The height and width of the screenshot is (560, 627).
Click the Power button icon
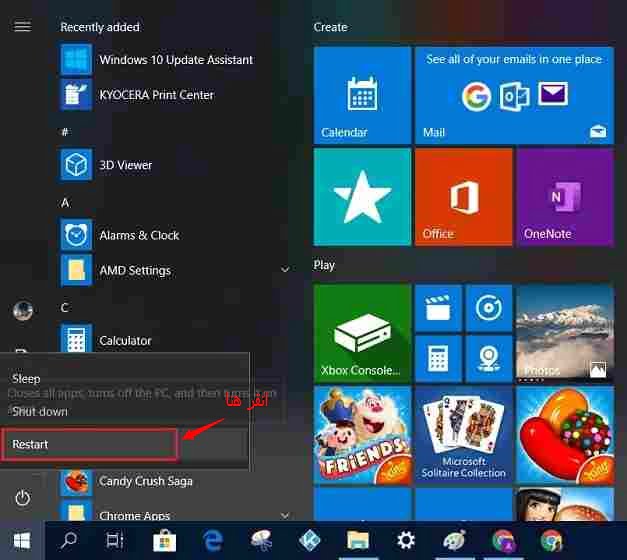[x=22, y=498]
